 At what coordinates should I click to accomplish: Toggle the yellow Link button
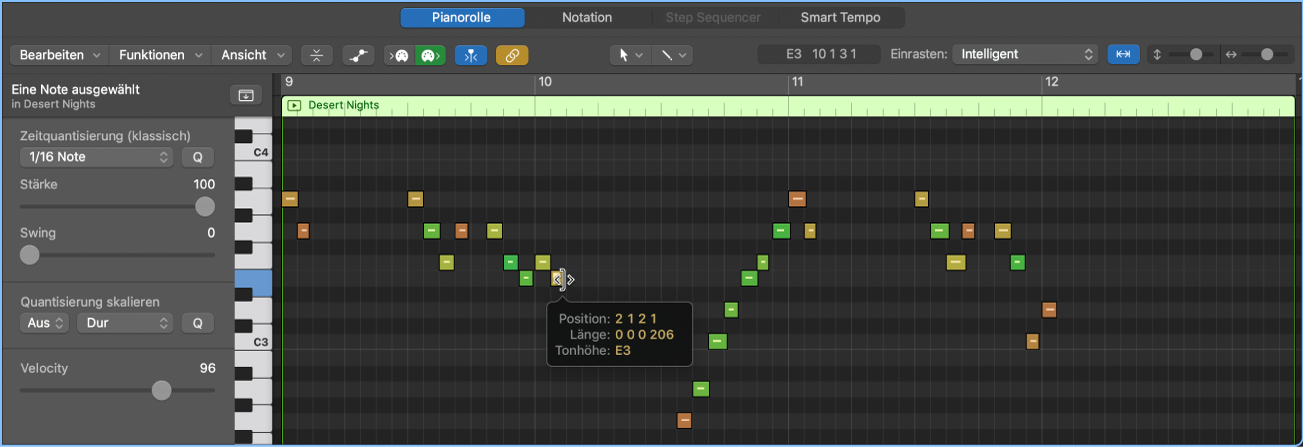click(512, 55)
